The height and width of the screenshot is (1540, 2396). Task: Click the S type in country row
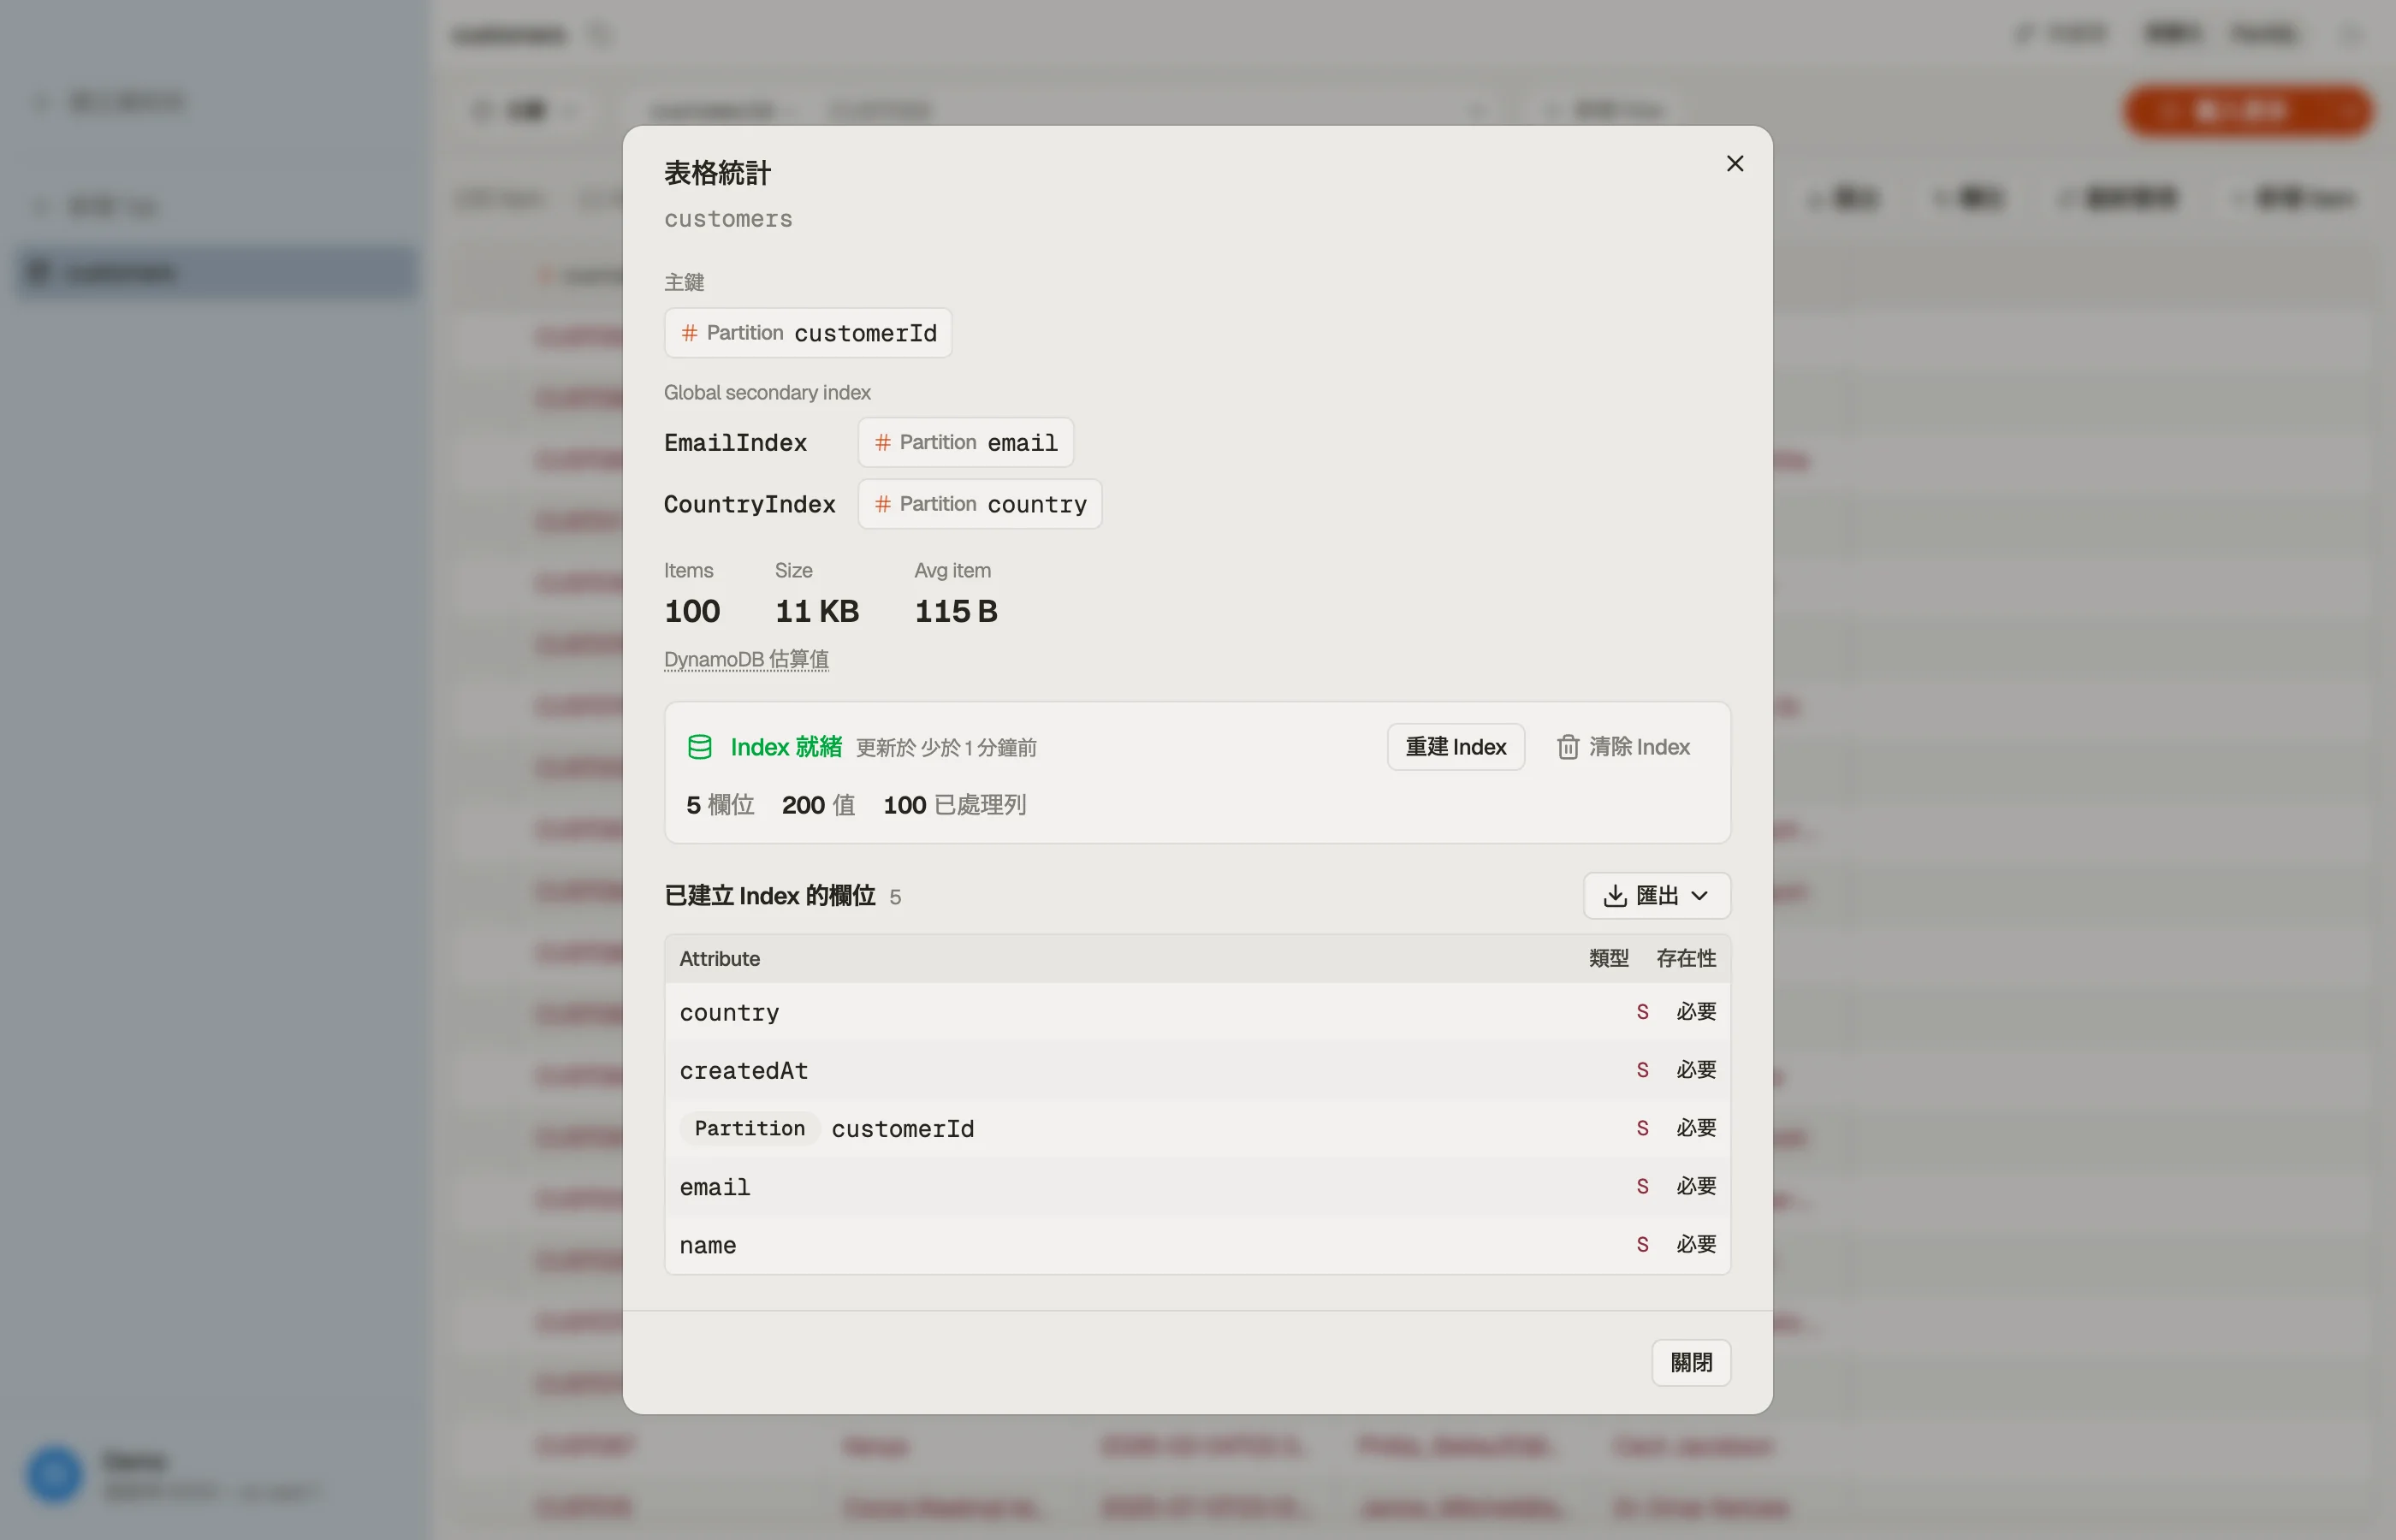pyautogui.click(x=1642, y=1012)
